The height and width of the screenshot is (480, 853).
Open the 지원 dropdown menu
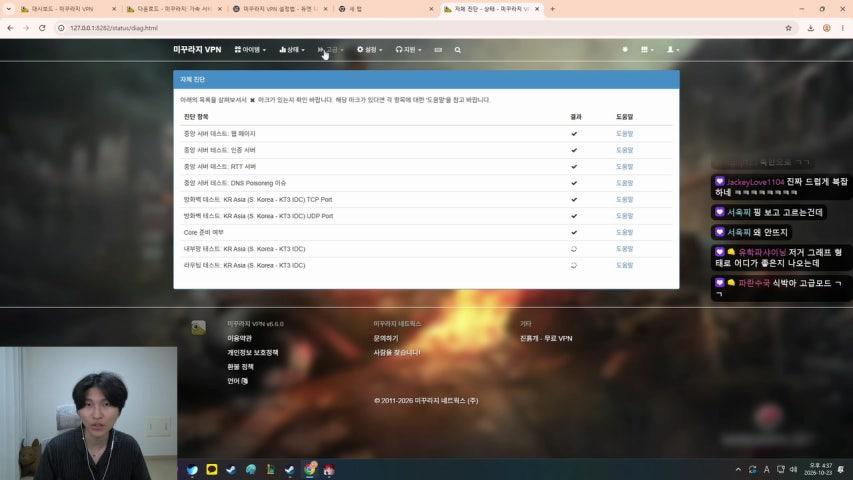[408, 50]
